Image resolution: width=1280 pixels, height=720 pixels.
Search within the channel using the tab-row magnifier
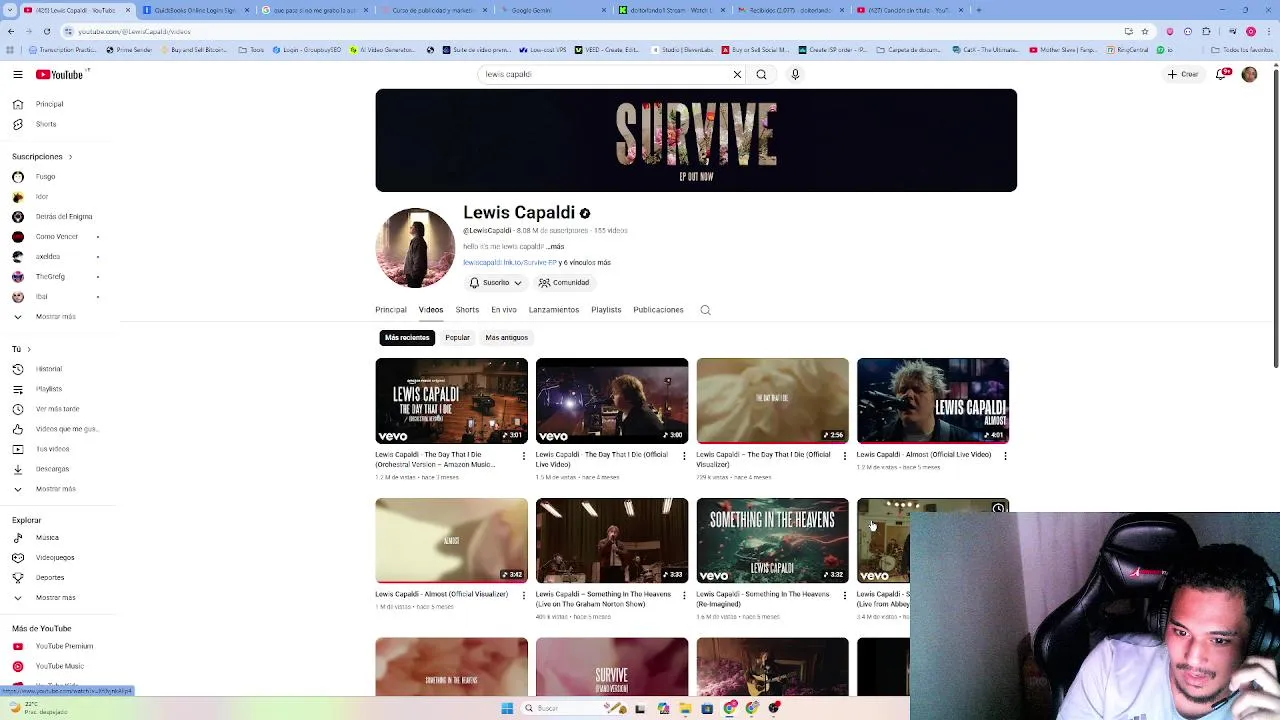tap(705, 310)
